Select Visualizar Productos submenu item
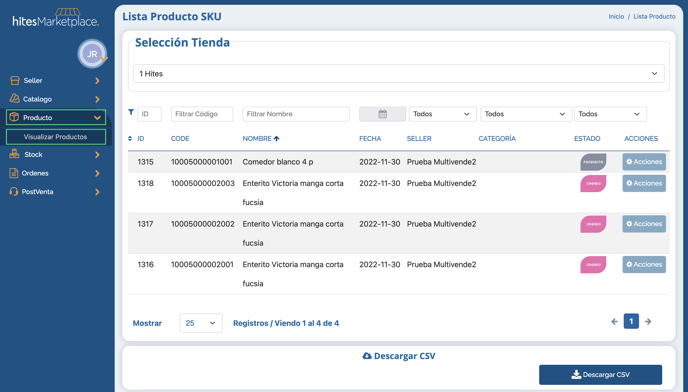Viewport: 688px width, 392px height. click(x=56, y=137)
